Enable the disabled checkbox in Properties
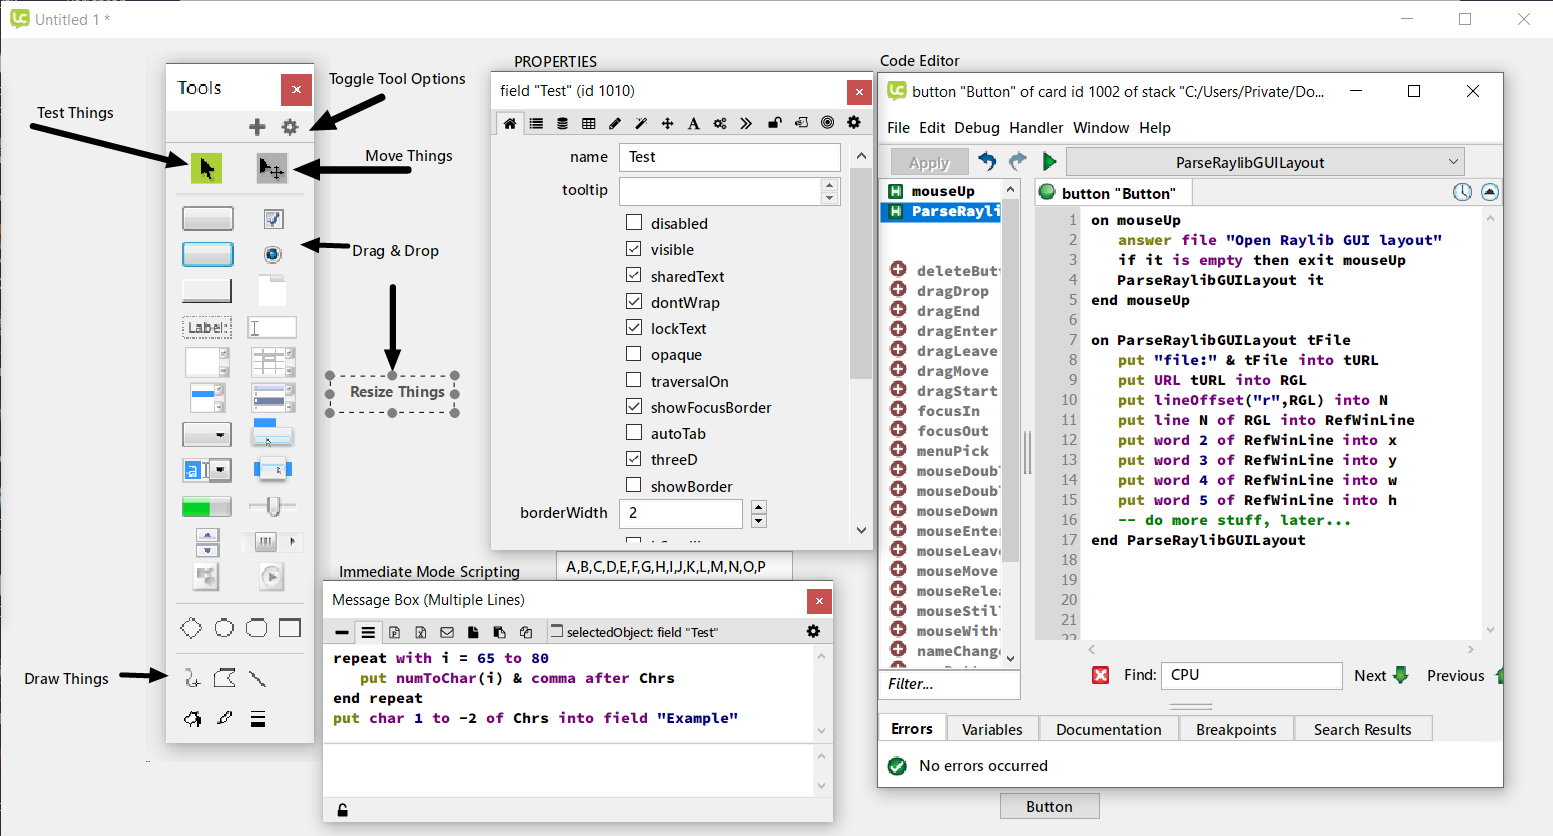 634,223
